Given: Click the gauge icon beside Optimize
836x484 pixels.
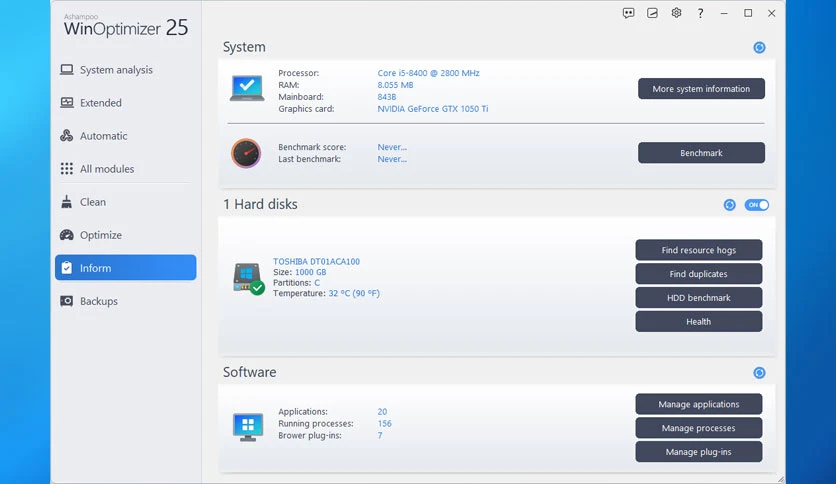Looking at the screenshot, I should click(67, 235).
